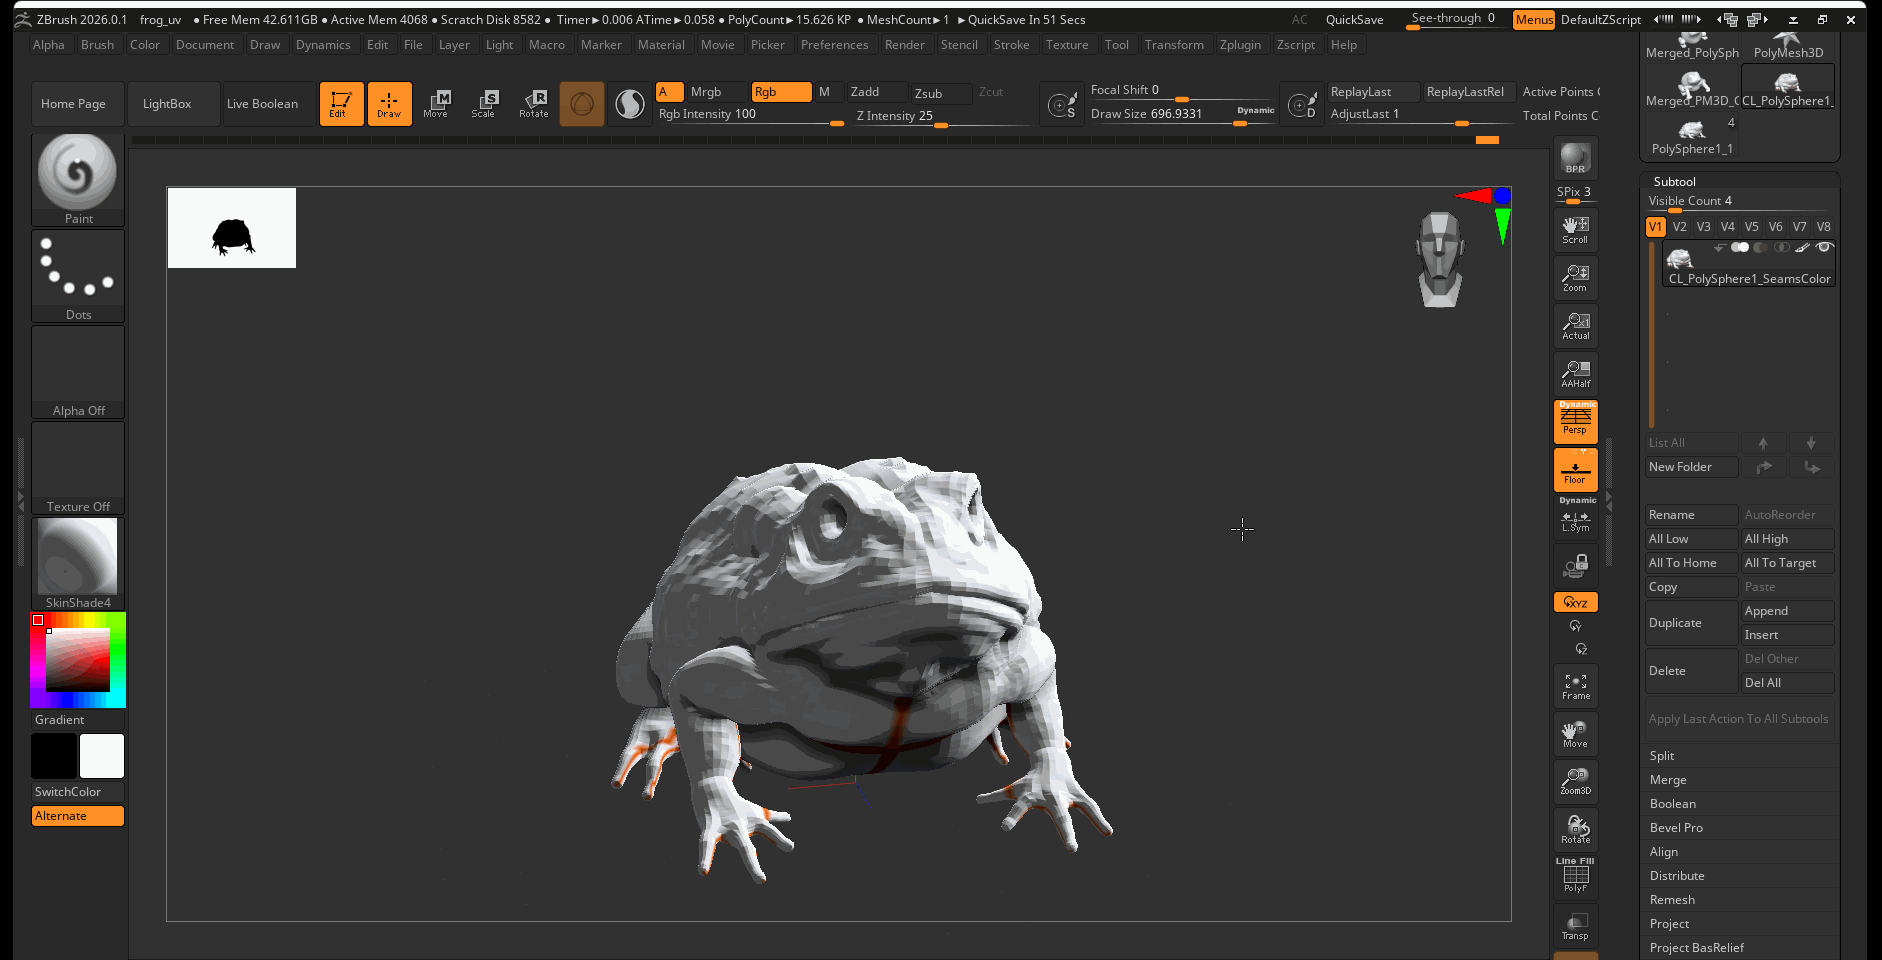The image size is (1882, 960).
Task: Select the Rotate transform tool
Action: coord(534,103)
